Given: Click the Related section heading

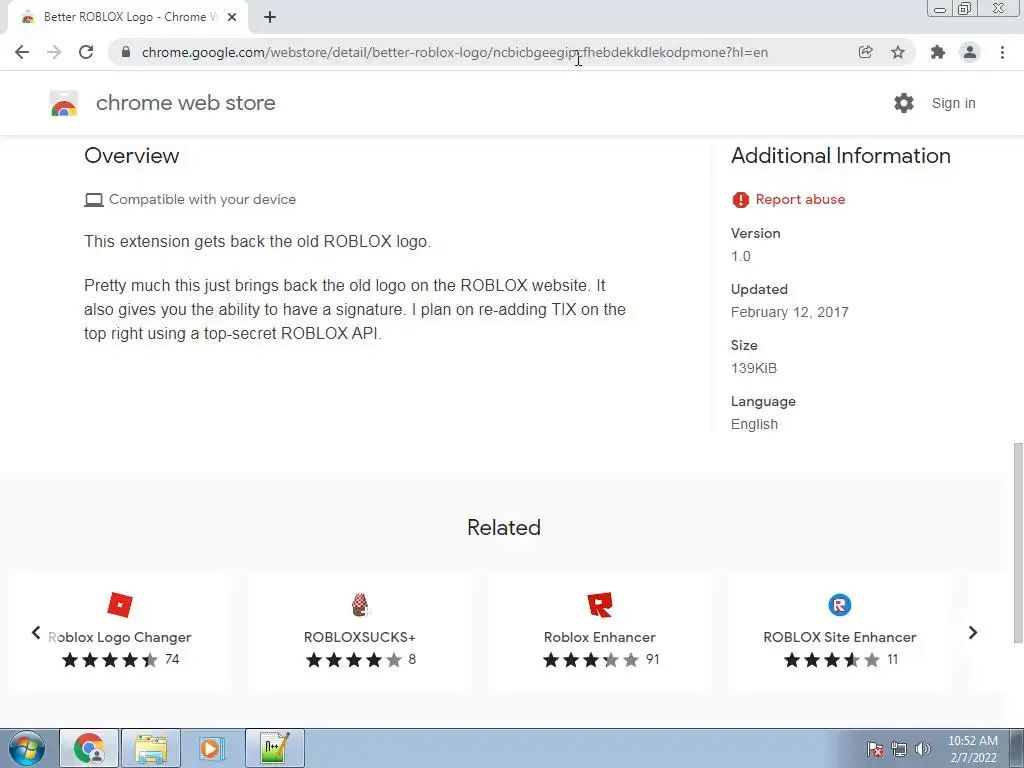Looking at the screenshot, I should pos(504,527).
